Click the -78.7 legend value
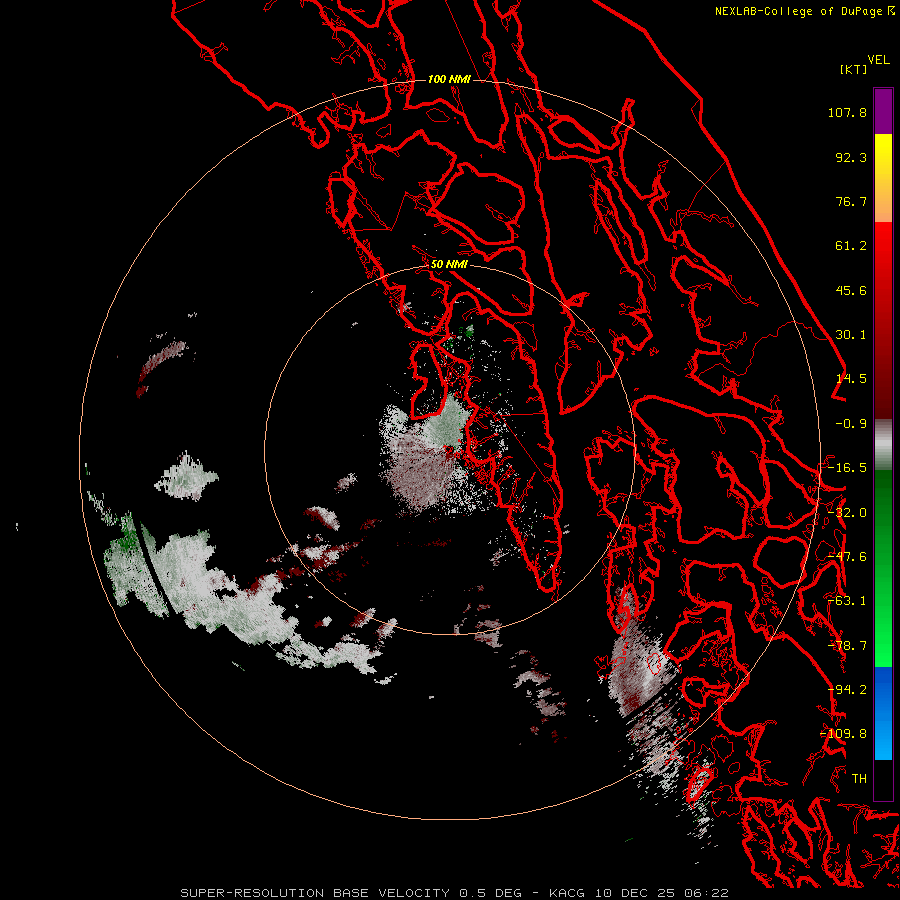 (847, 646)
